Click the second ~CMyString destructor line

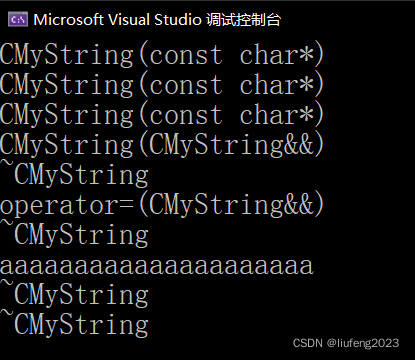coord(74,234)
